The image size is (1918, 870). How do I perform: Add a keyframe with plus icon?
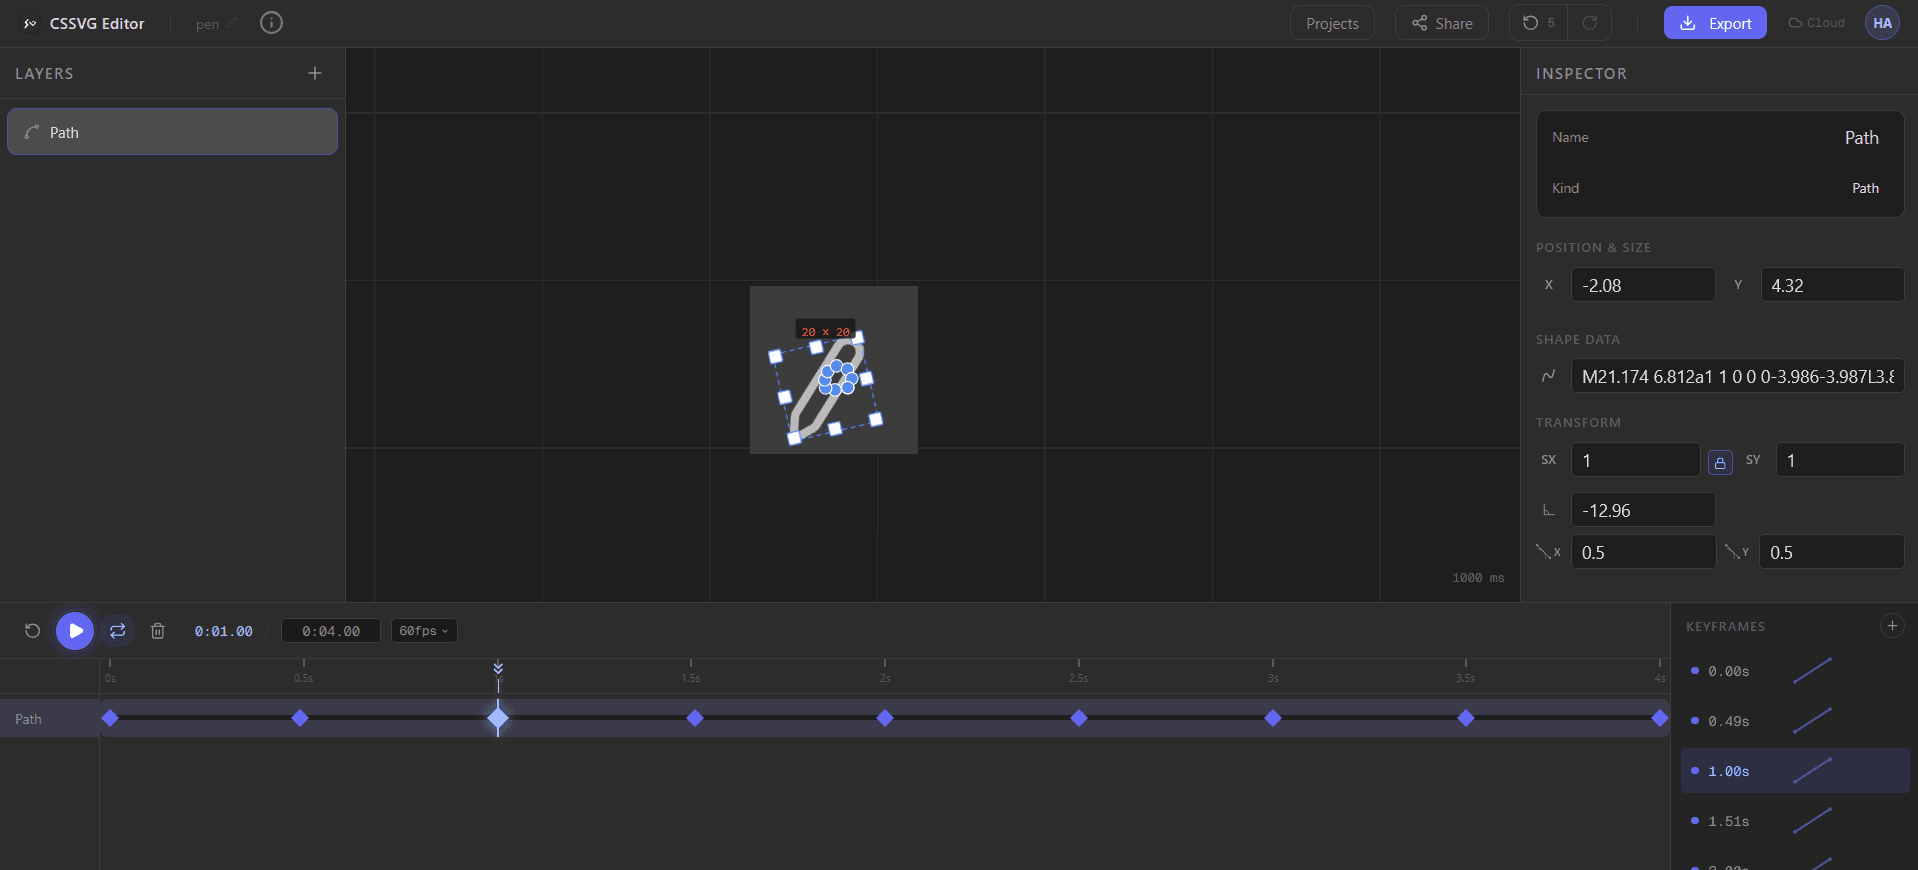[1892, 626]
